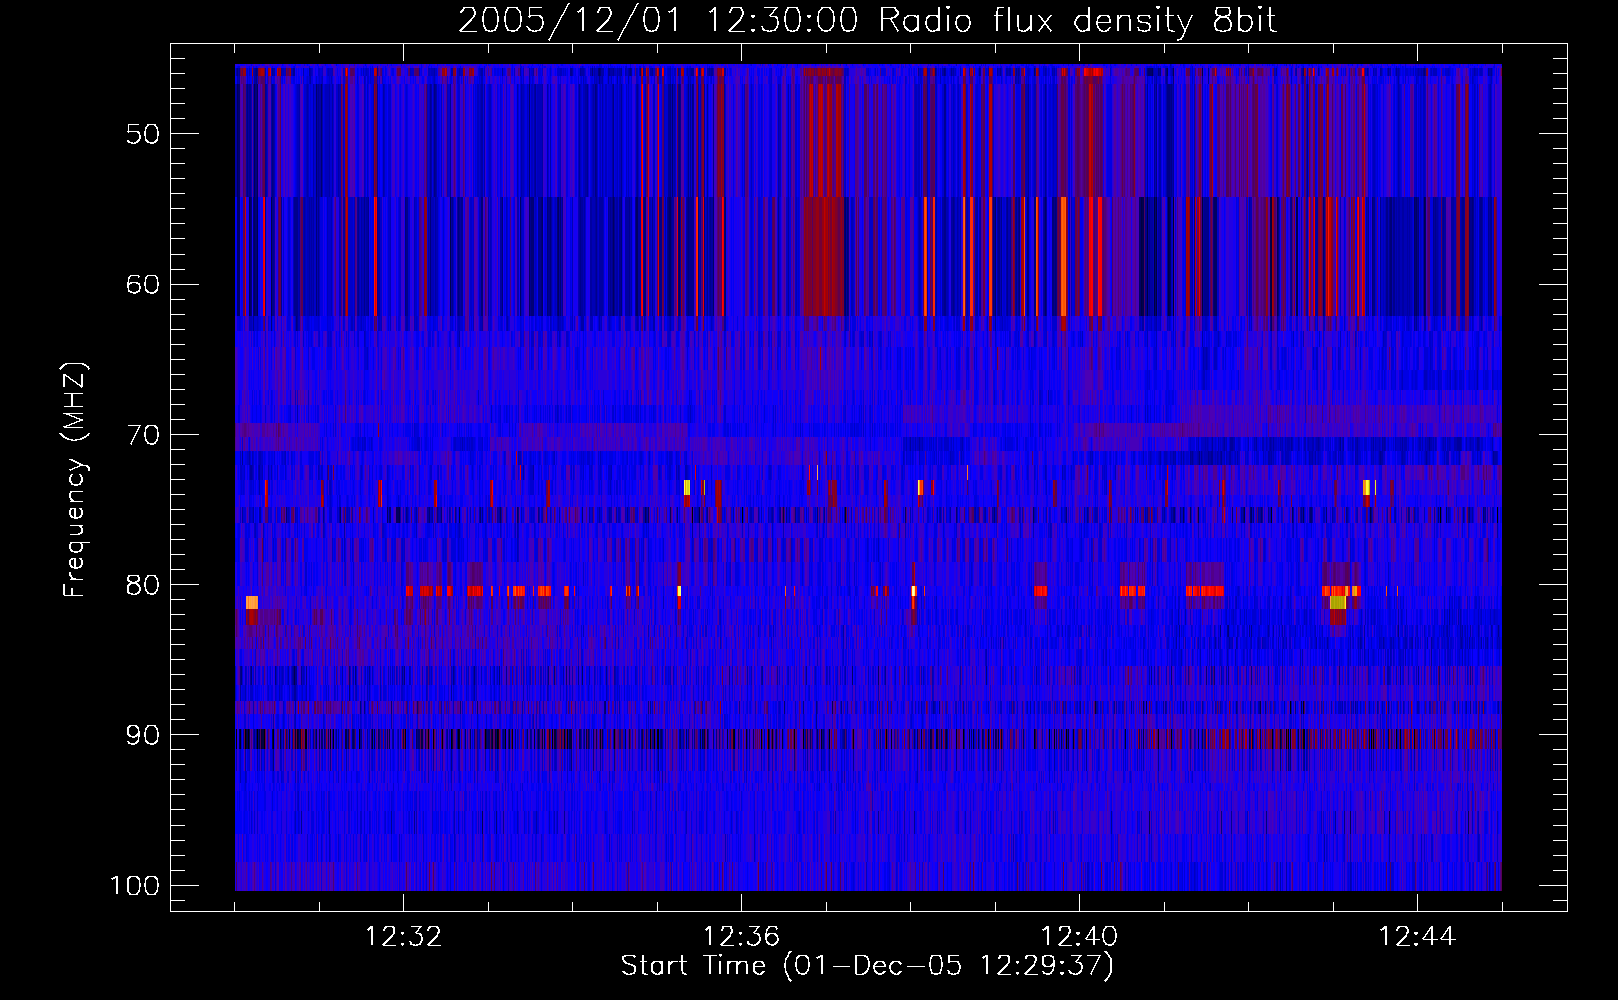The height and width of the screenshot is (1000, 1618).
Task: Click the 70 frequency tick label
Action: pyautogui.click(x=142, y=435)
